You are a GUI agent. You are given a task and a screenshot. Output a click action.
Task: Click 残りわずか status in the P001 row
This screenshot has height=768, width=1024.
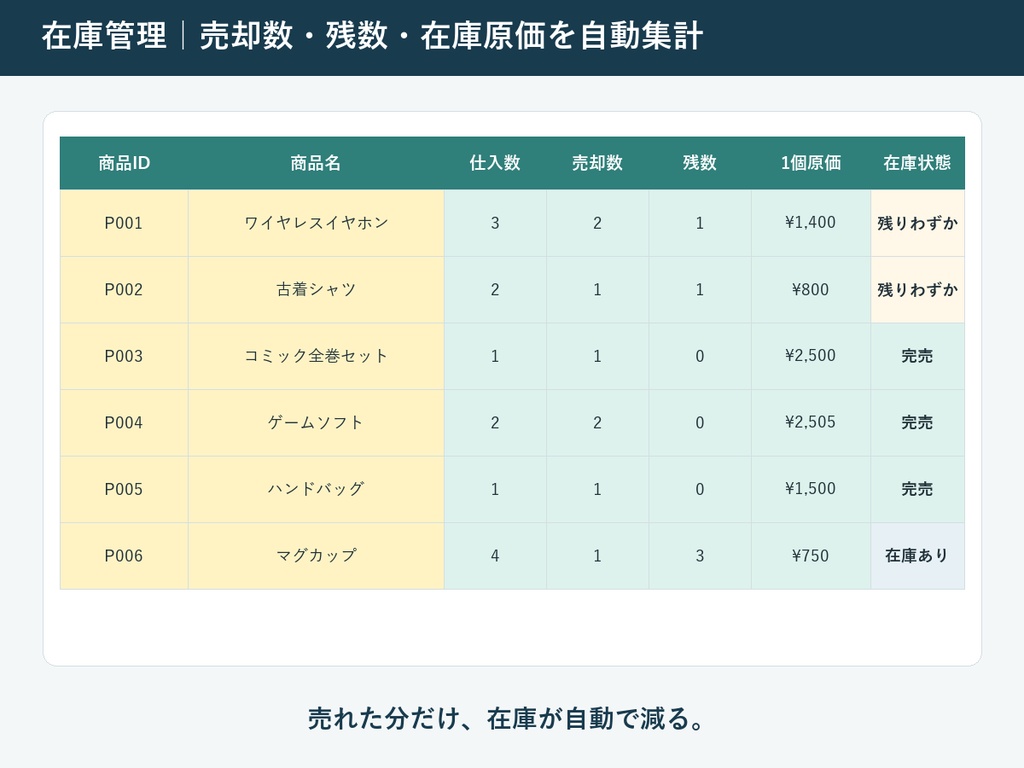tap(918, 223)
